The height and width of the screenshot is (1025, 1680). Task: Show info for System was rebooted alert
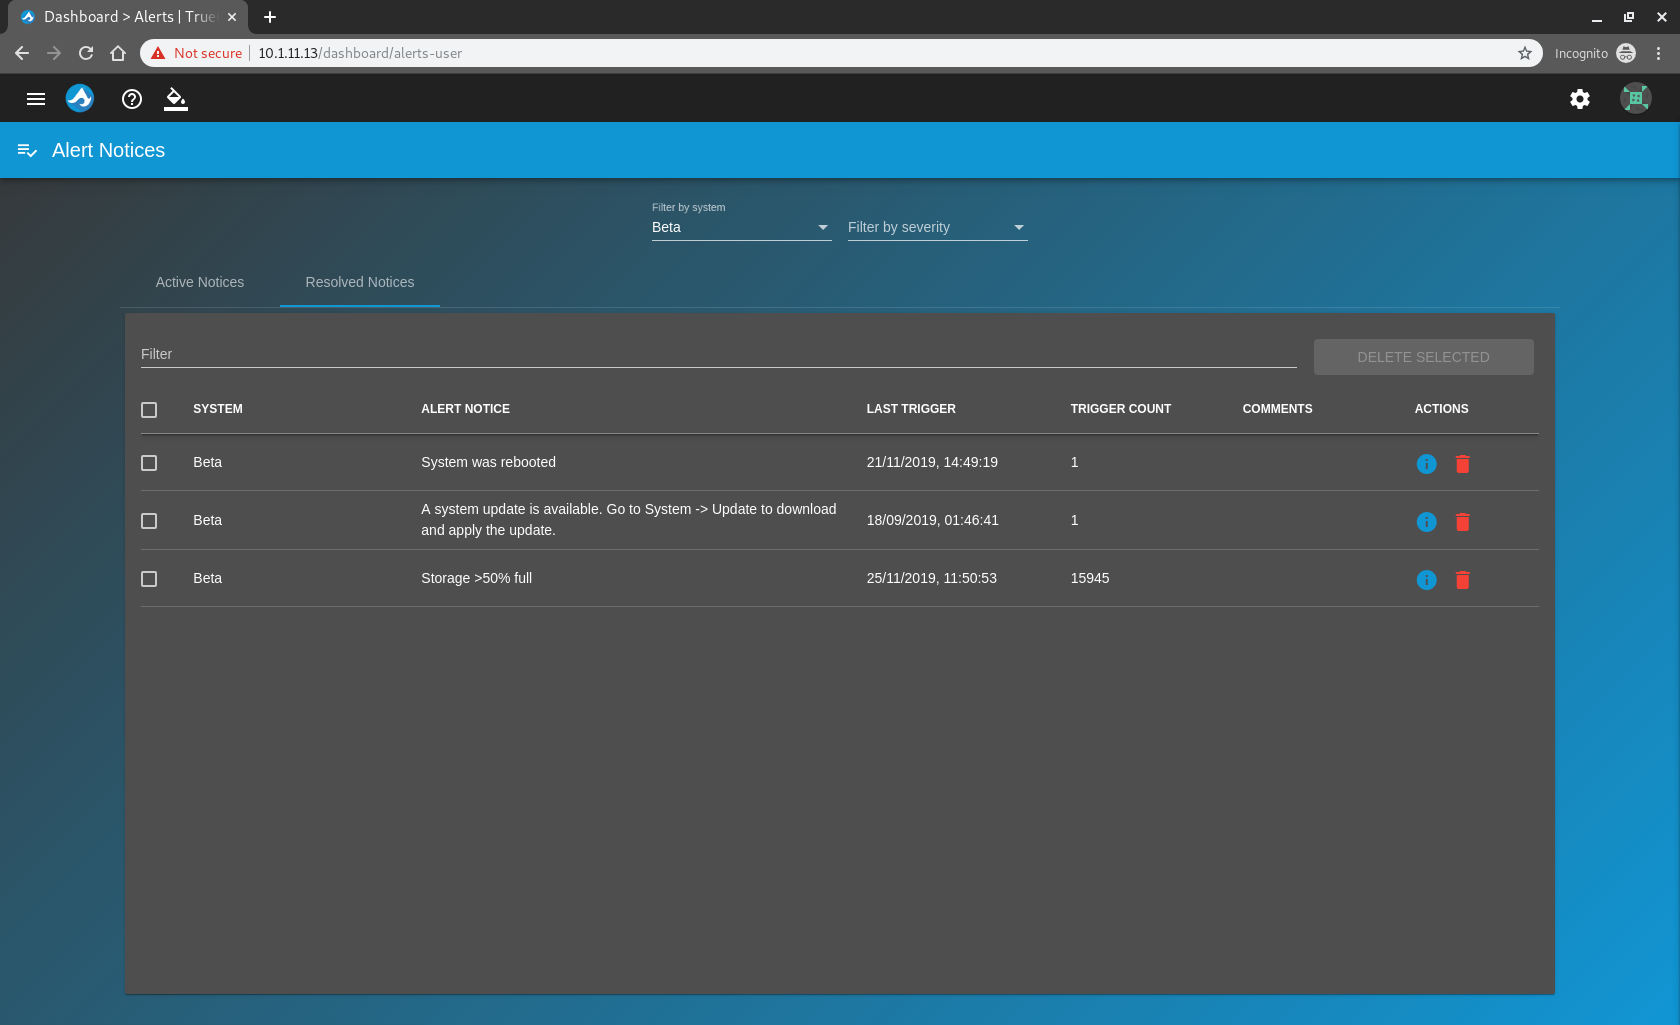(x=1427, y=464)
